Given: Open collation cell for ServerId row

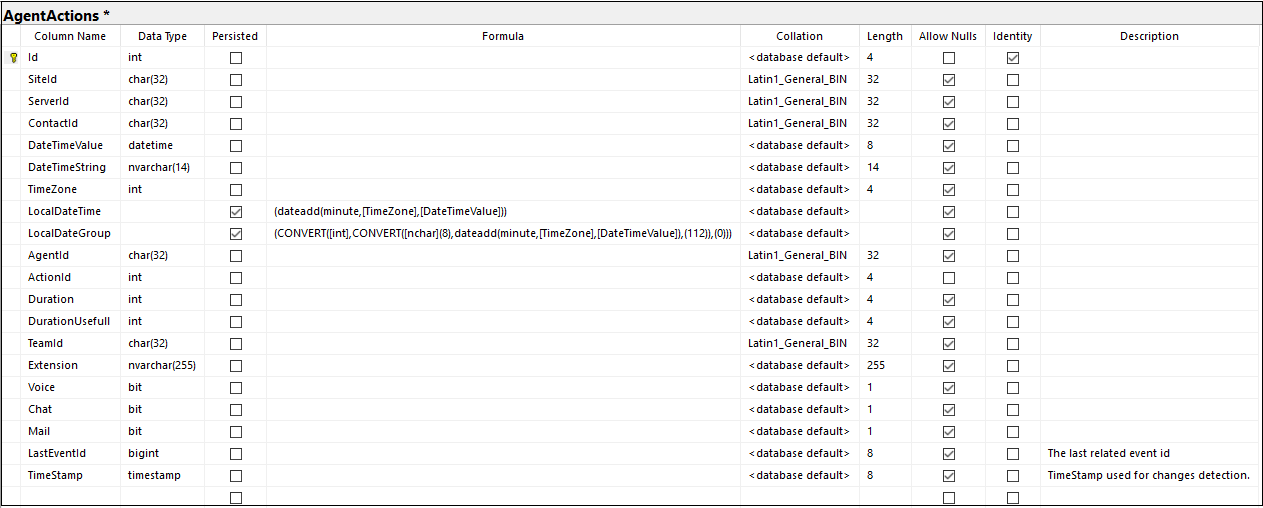Looking at the screenshot, I should pyautogui.click(x=800, y=102).
